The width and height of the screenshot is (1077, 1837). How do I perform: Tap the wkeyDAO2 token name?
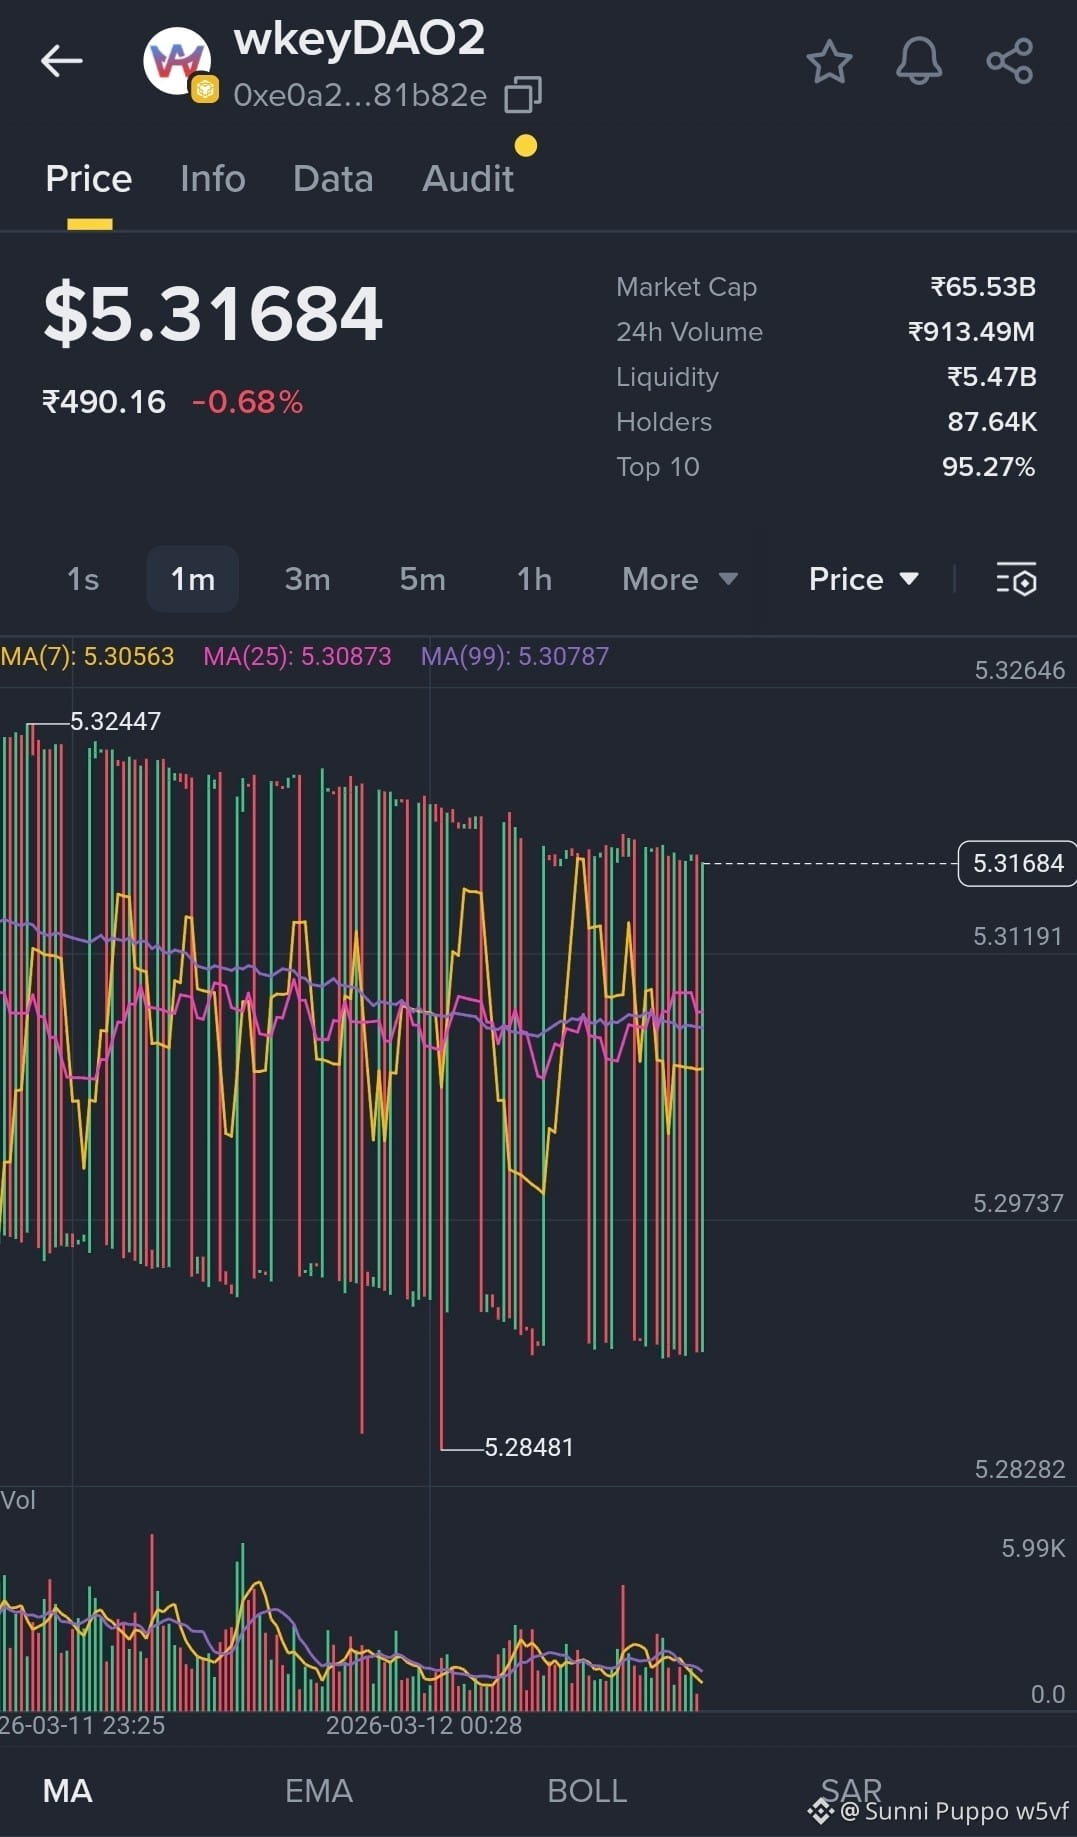(359, 39)
